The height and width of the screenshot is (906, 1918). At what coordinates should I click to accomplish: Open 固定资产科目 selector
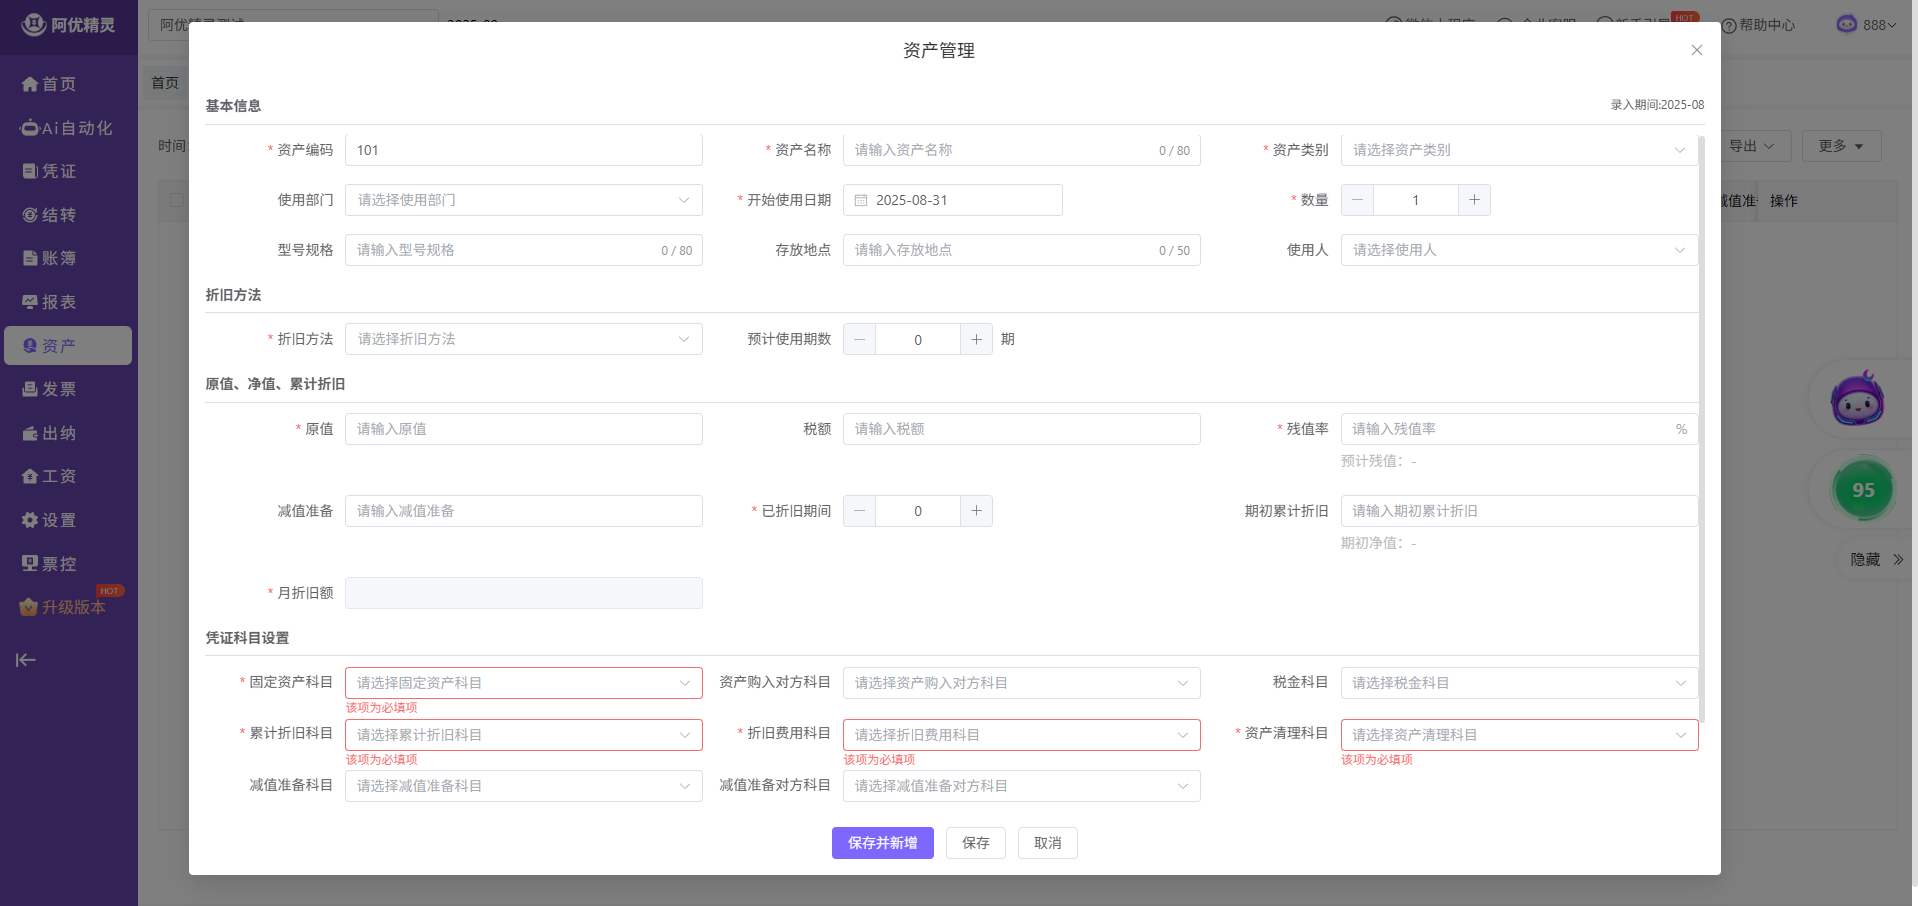pos(523,683)
